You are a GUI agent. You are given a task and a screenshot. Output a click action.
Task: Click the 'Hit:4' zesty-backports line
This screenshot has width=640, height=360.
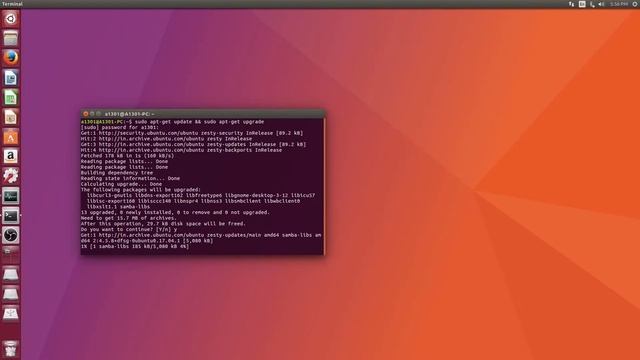[x=181, y=150]
